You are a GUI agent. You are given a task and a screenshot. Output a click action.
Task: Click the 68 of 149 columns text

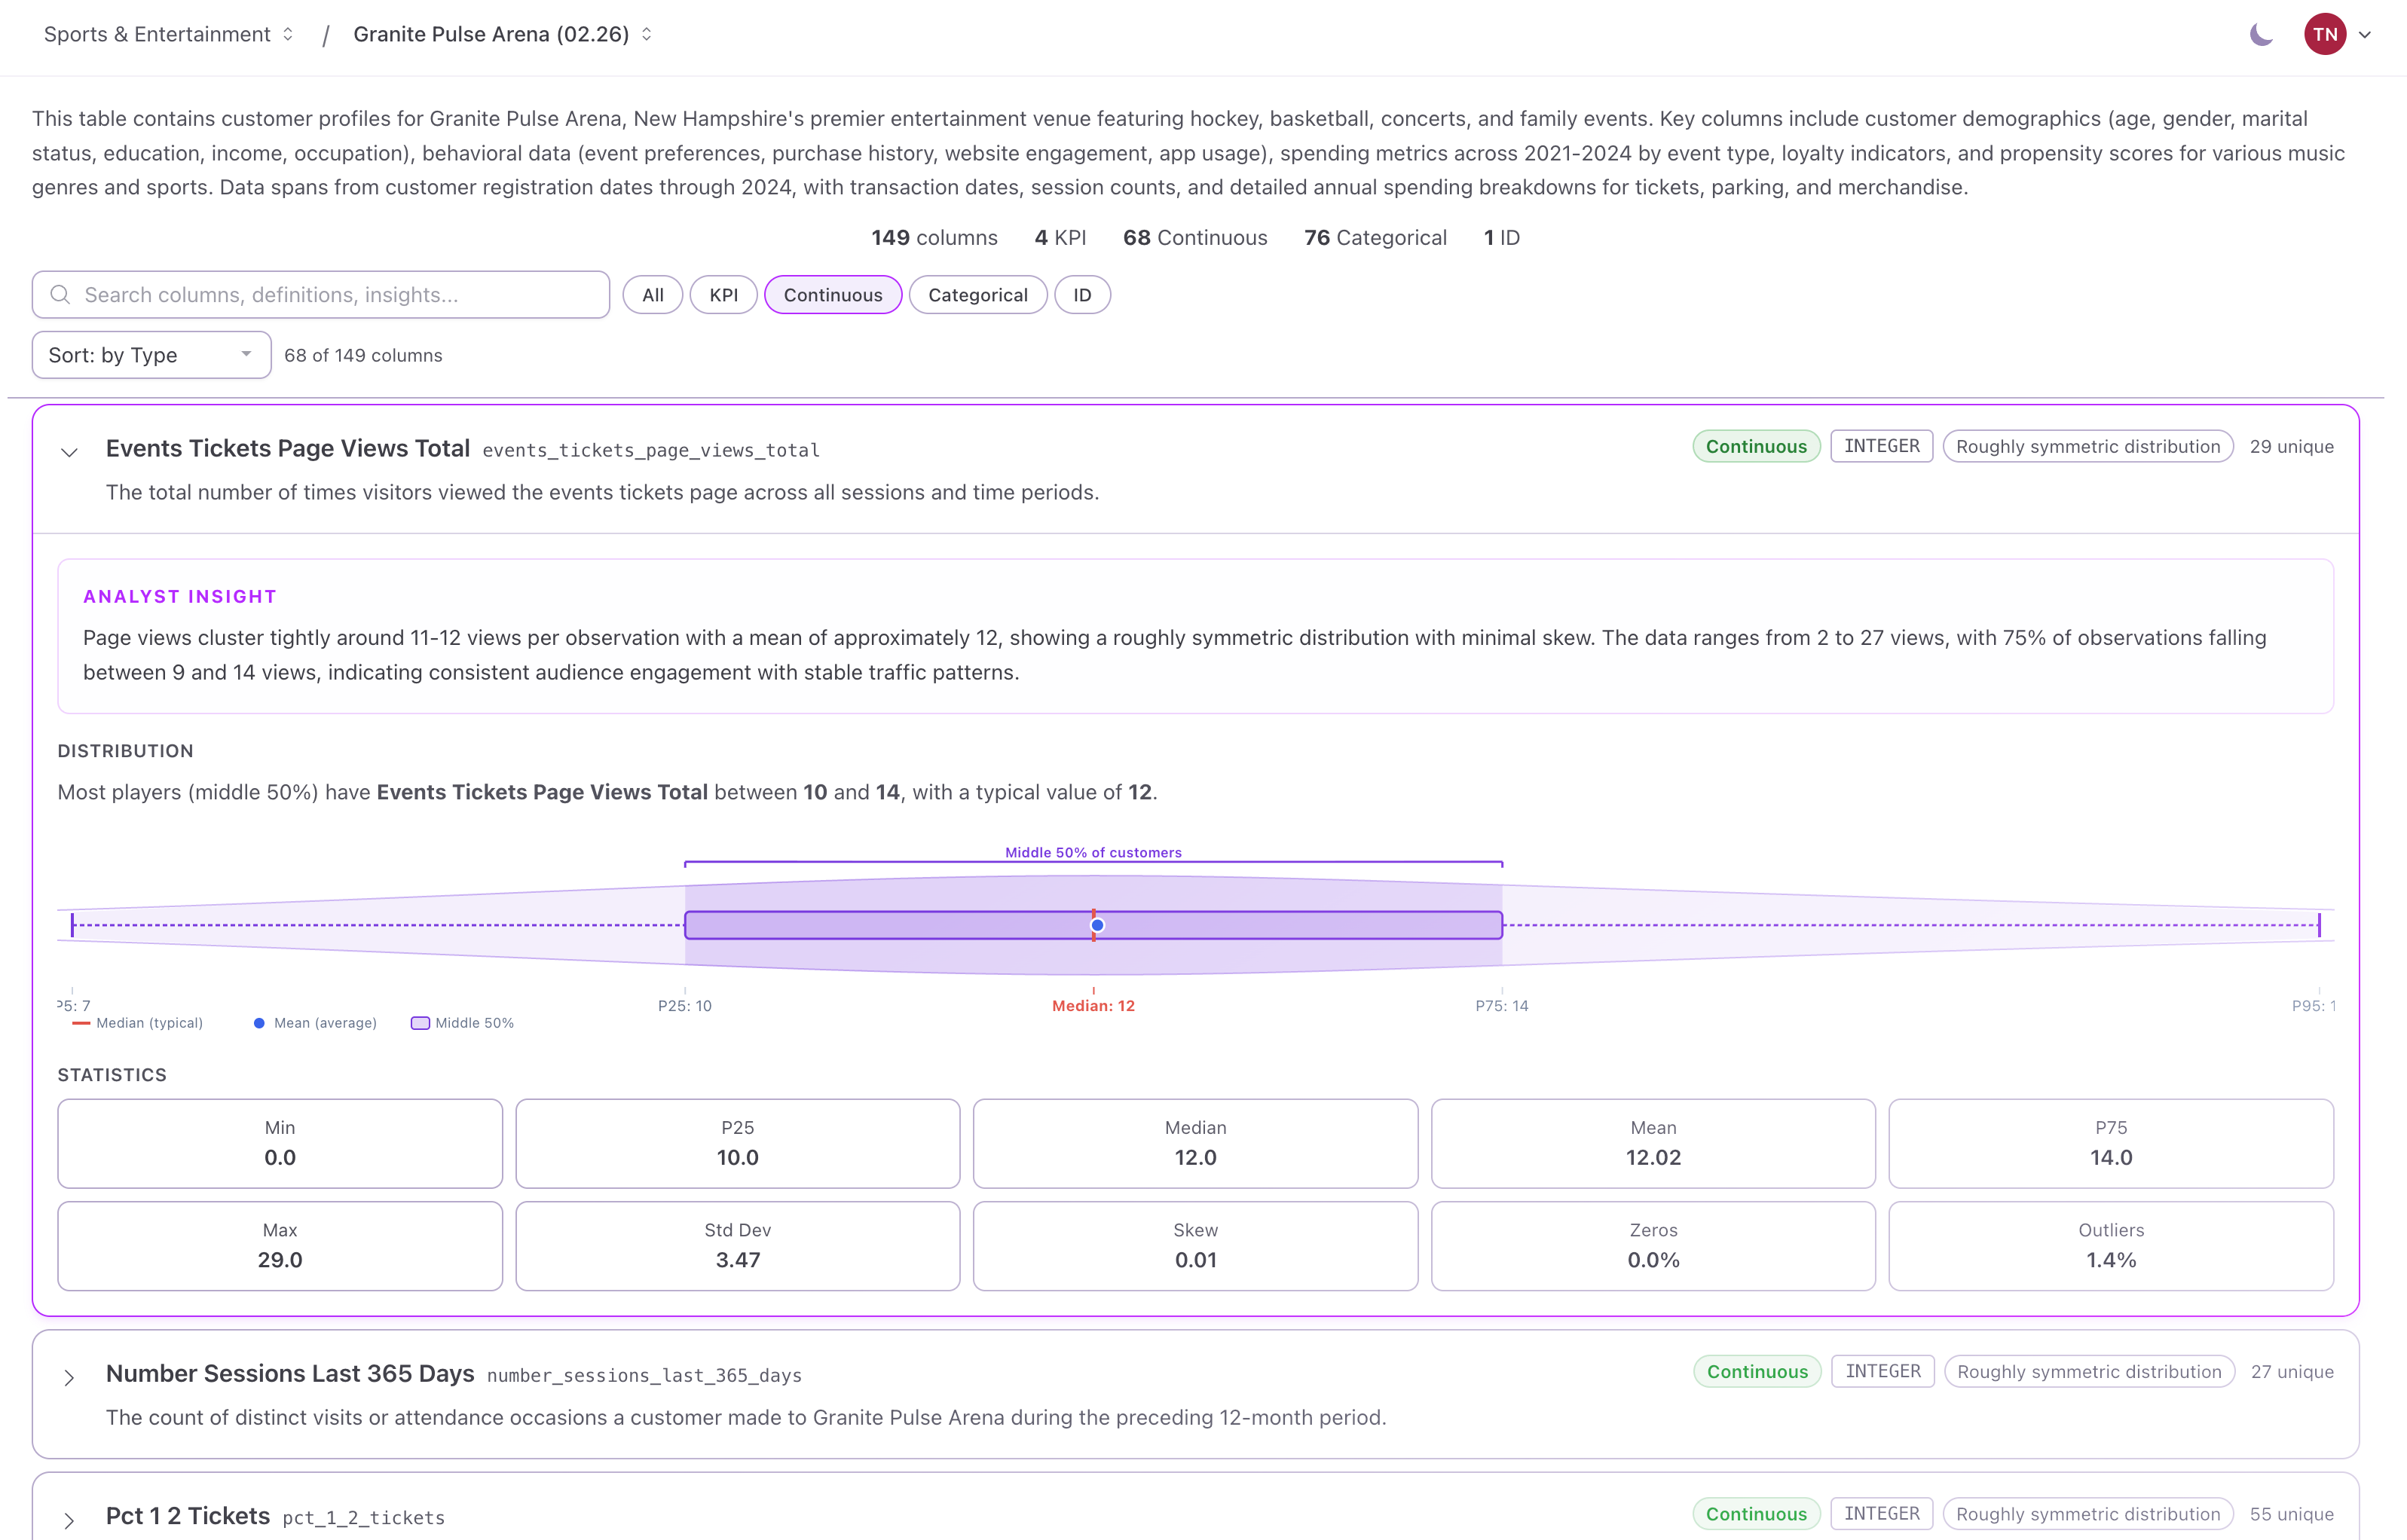(363, 356)
